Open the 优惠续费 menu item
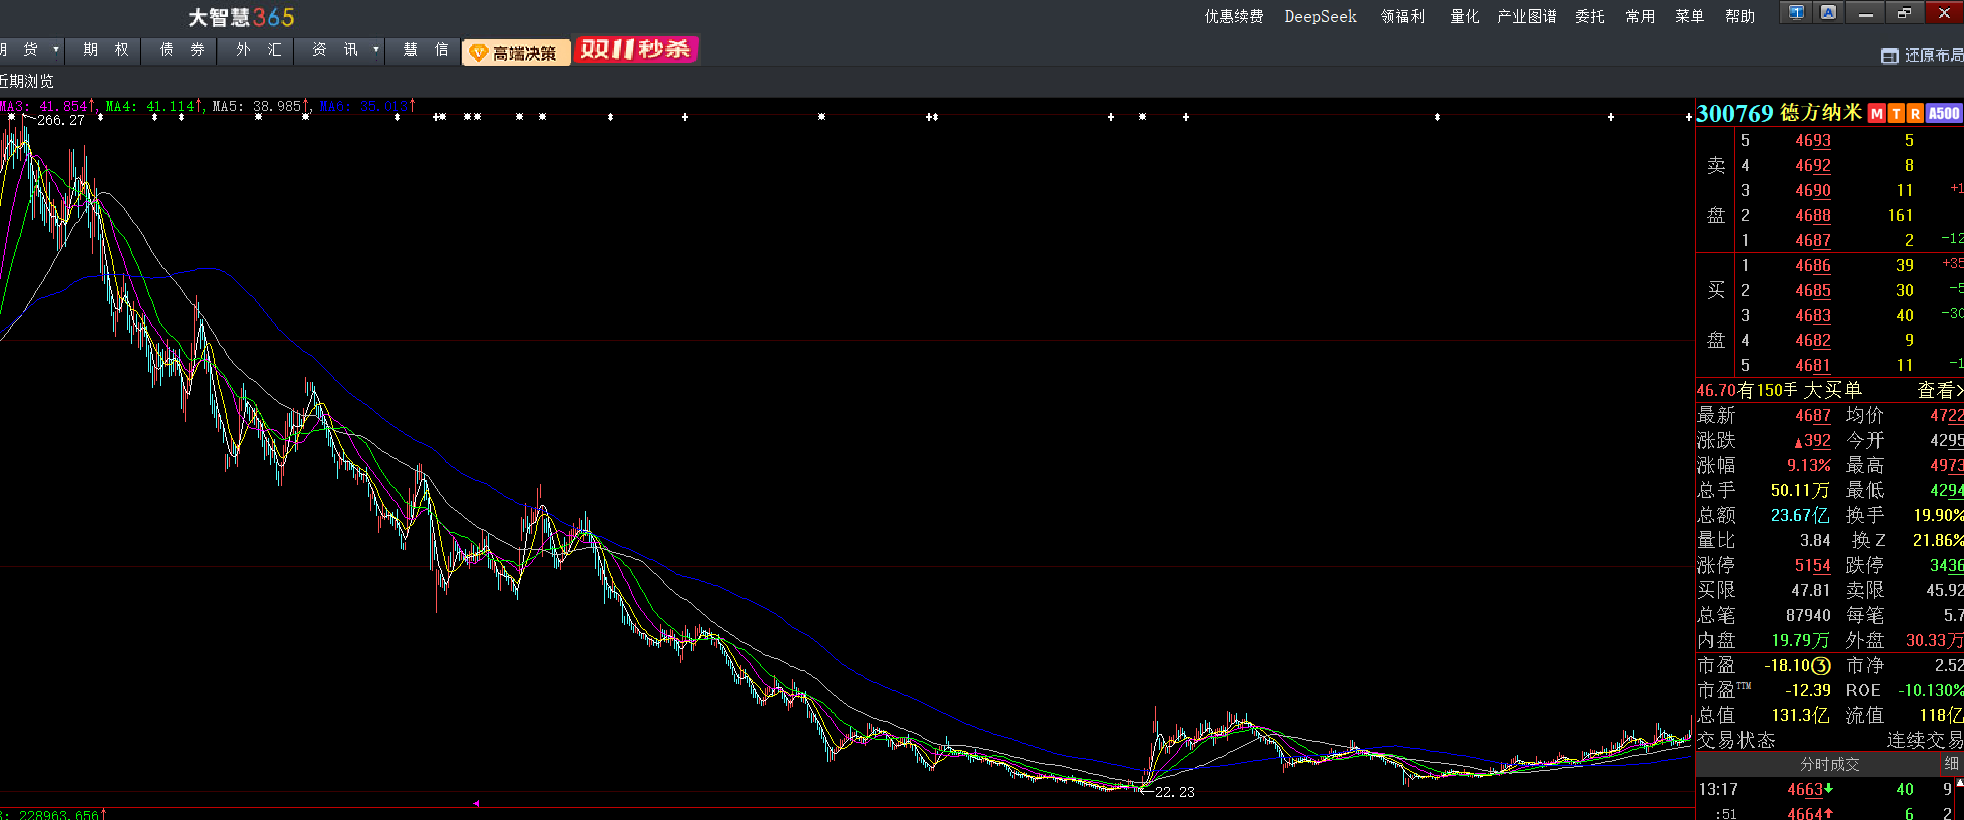The height and width of the screenshot is (820, 1964). tap(1234, 16)
